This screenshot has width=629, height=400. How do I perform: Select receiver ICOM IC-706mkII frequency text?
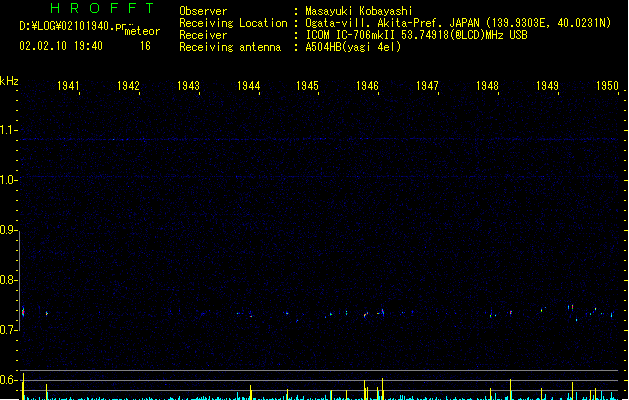[x=416, y=35]
